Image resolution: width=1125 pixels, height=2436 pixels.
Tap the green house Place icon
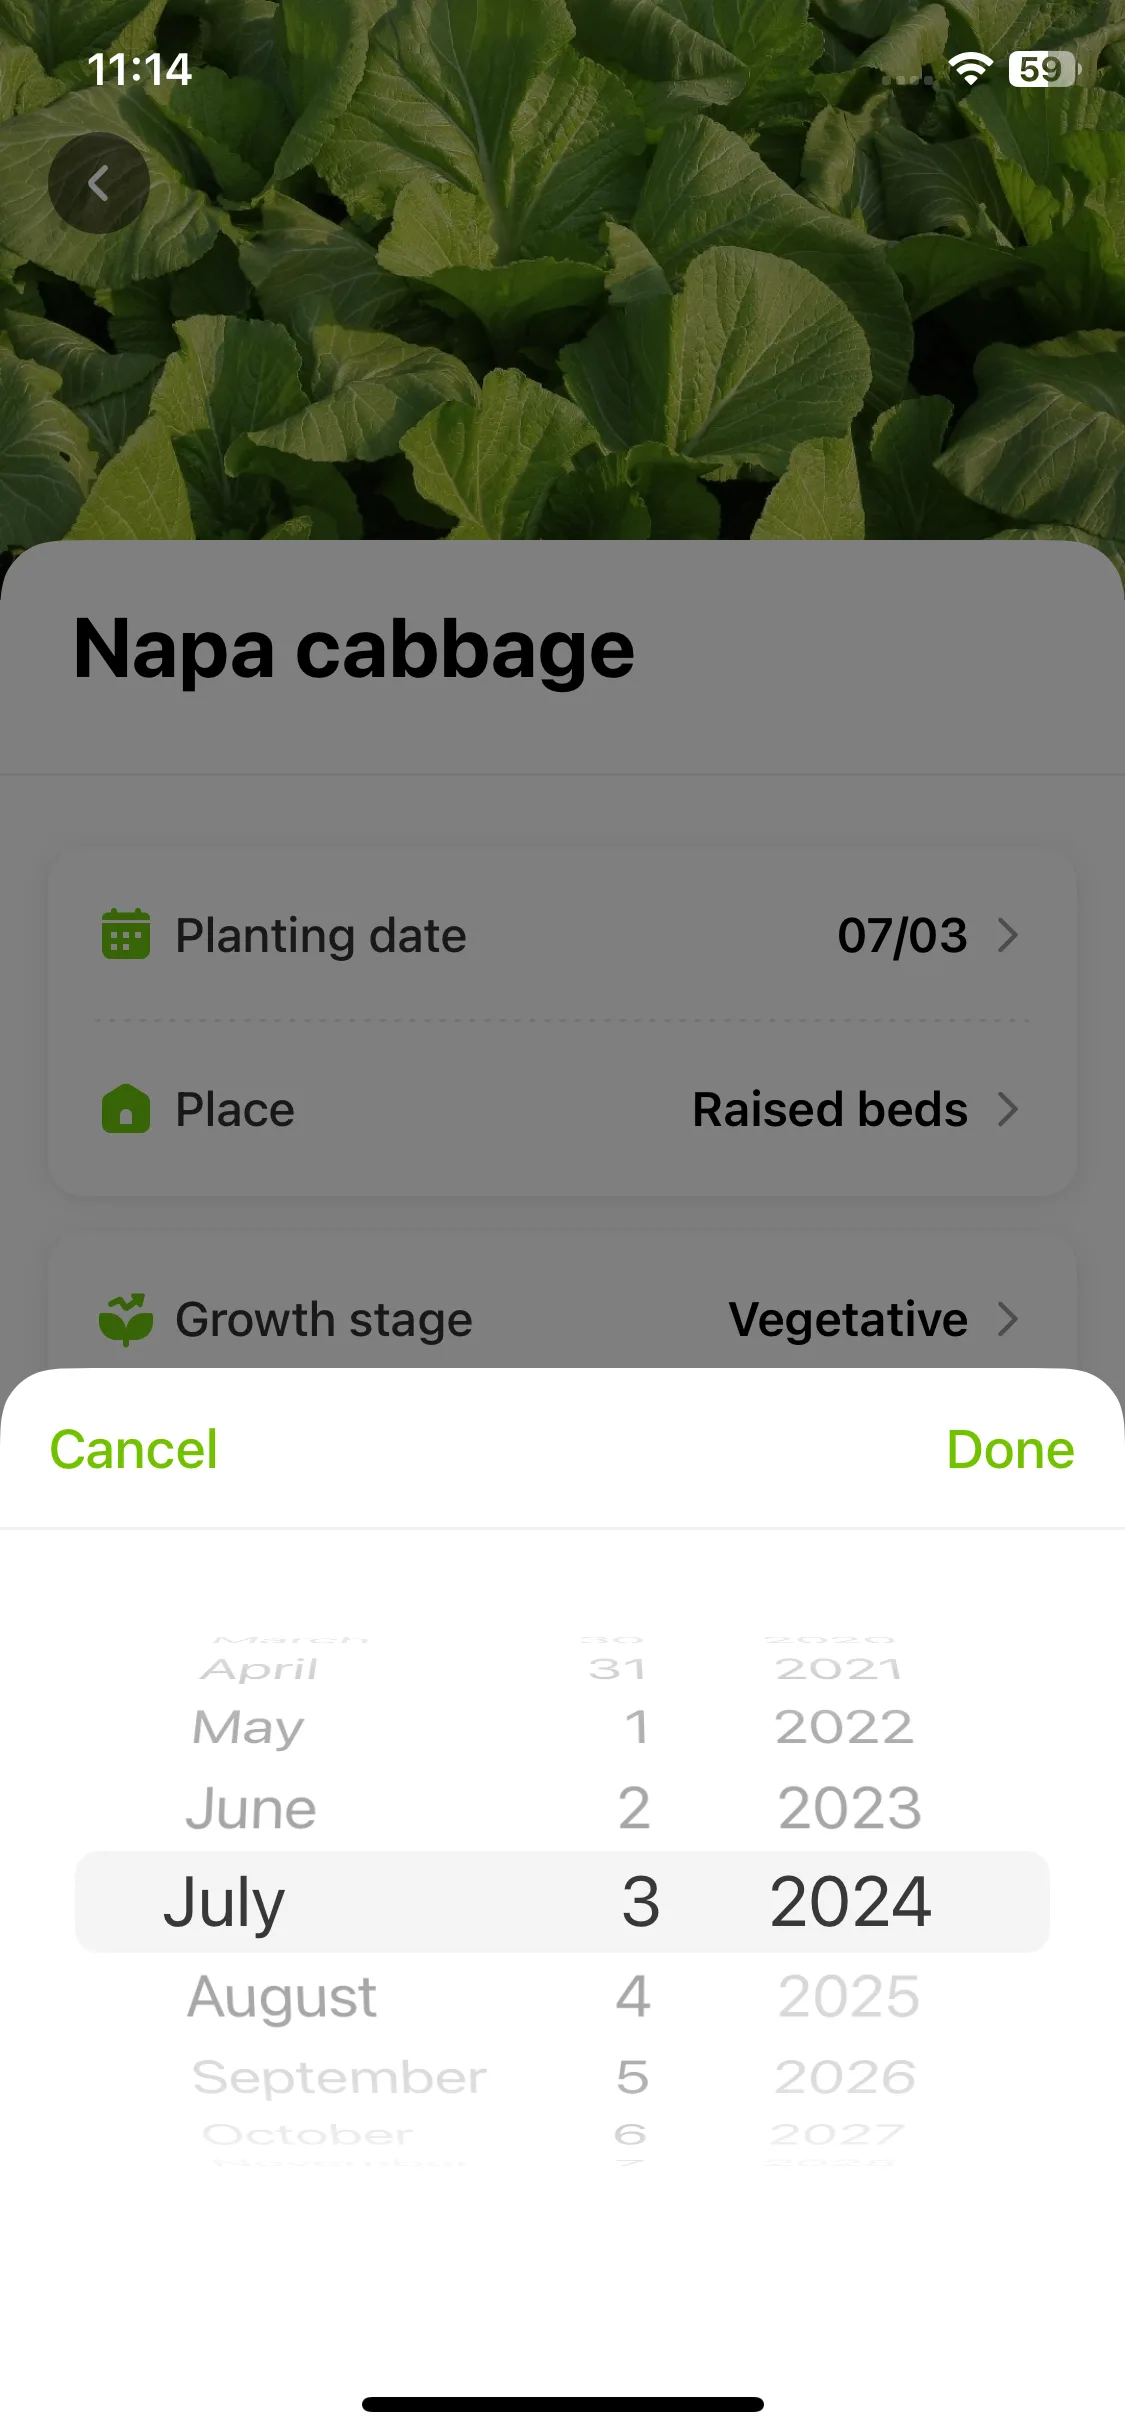tap(126, 1109)
